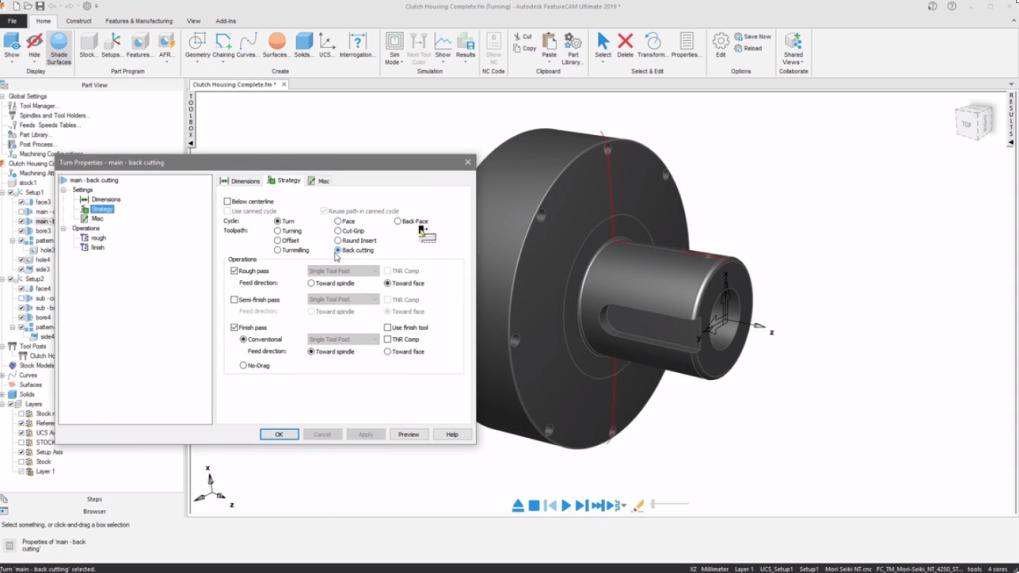This screenshot has height=573, width=1019.
Task: Toggle the Setup Axis layer checkbox
Action: (x=21, y=452)
